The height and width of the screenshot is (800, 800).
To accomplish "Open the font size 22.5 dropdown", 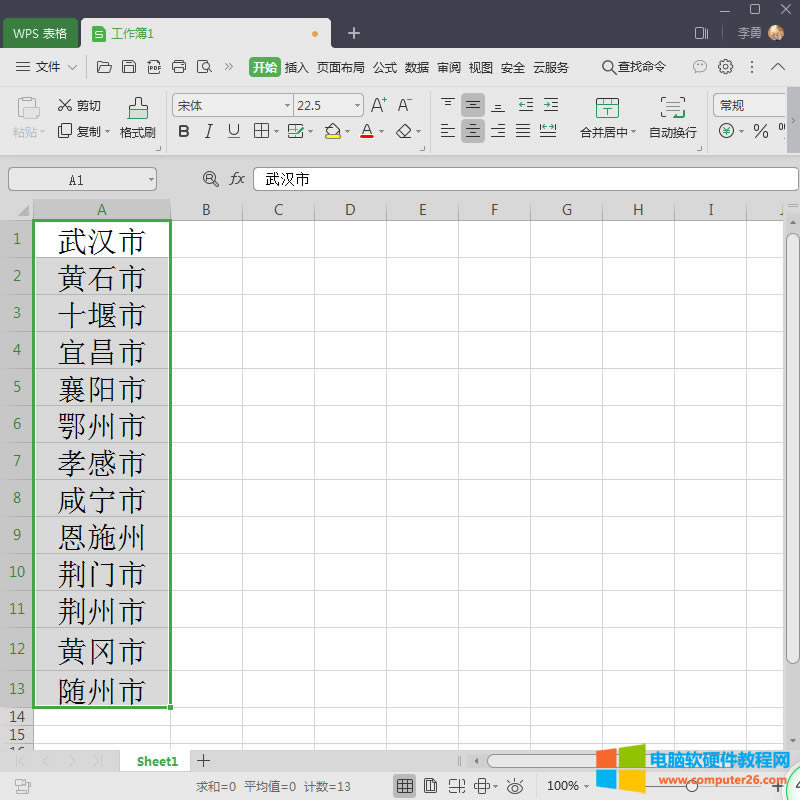I will (357, 105).
